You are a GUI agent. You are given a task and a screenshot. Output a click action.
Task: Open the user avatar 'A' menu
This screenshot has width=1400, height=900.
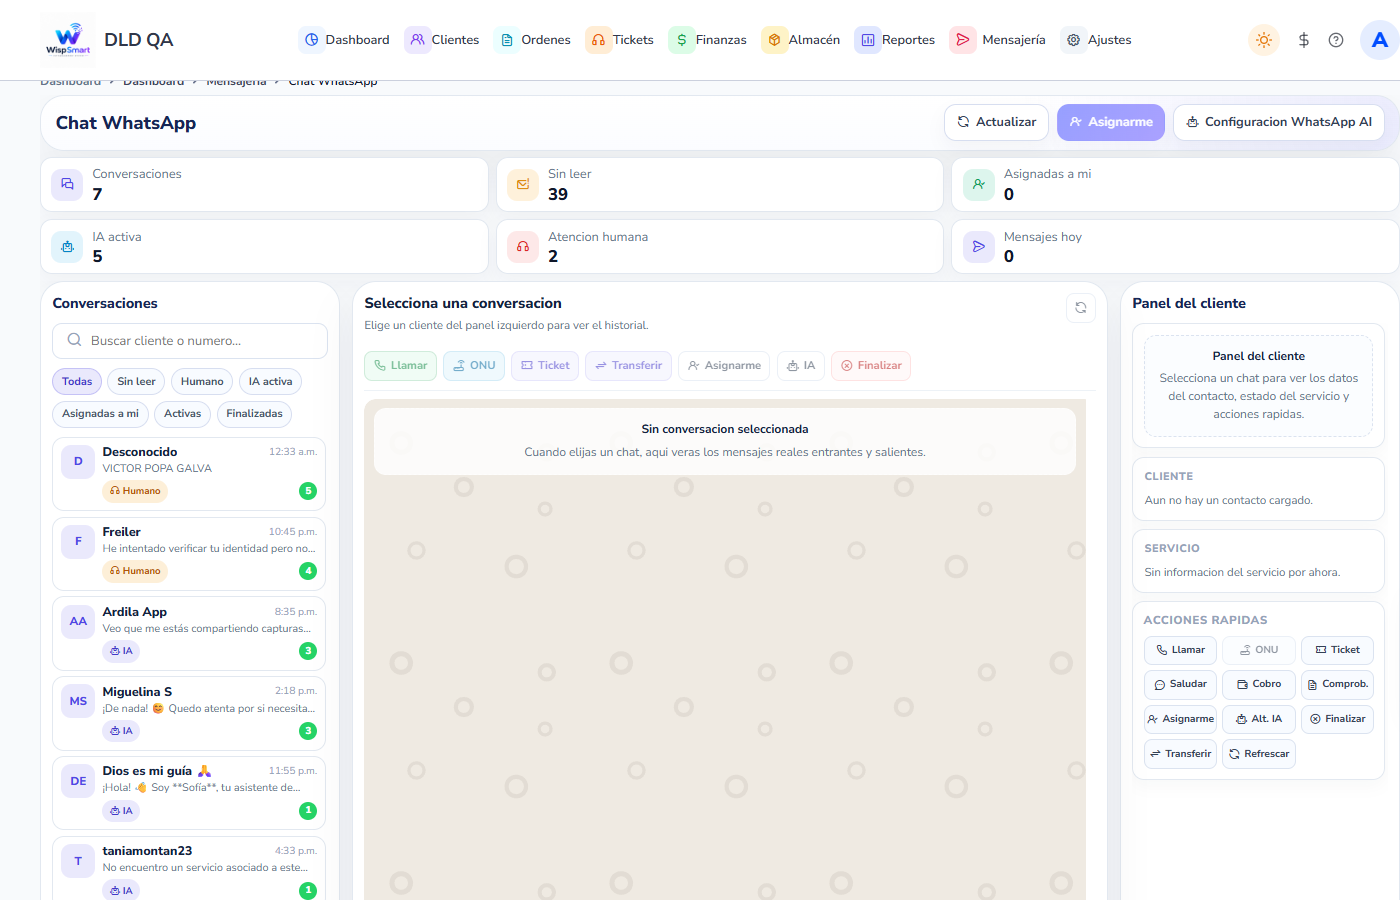[1380, 40]
